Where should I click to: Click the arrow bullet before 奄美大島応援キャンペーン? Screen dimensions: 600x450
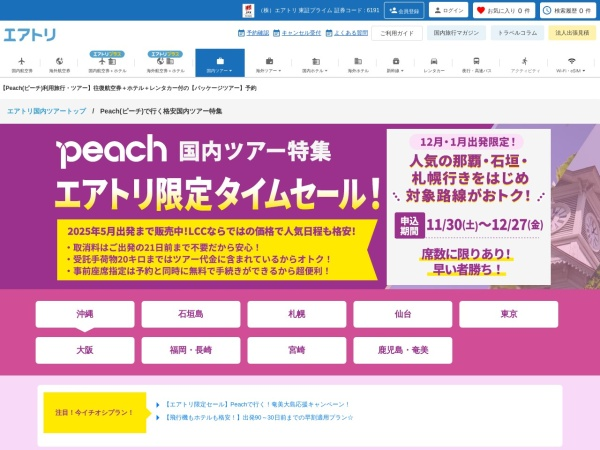click(158, 405)
